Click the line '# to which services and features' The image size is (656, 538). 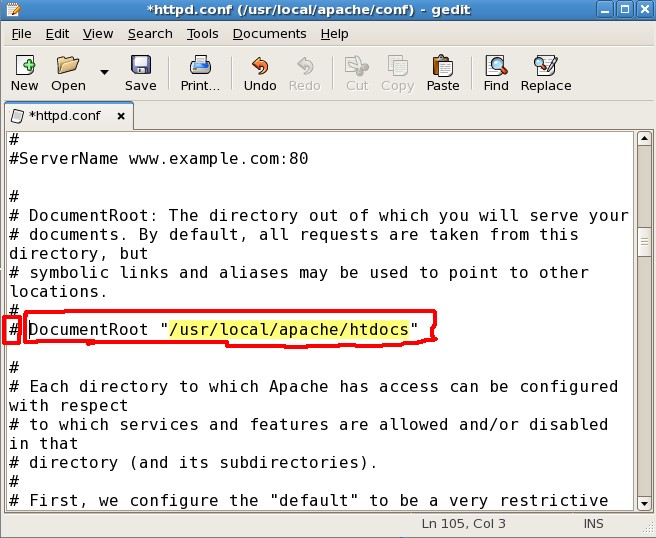[x=309, y=425]
